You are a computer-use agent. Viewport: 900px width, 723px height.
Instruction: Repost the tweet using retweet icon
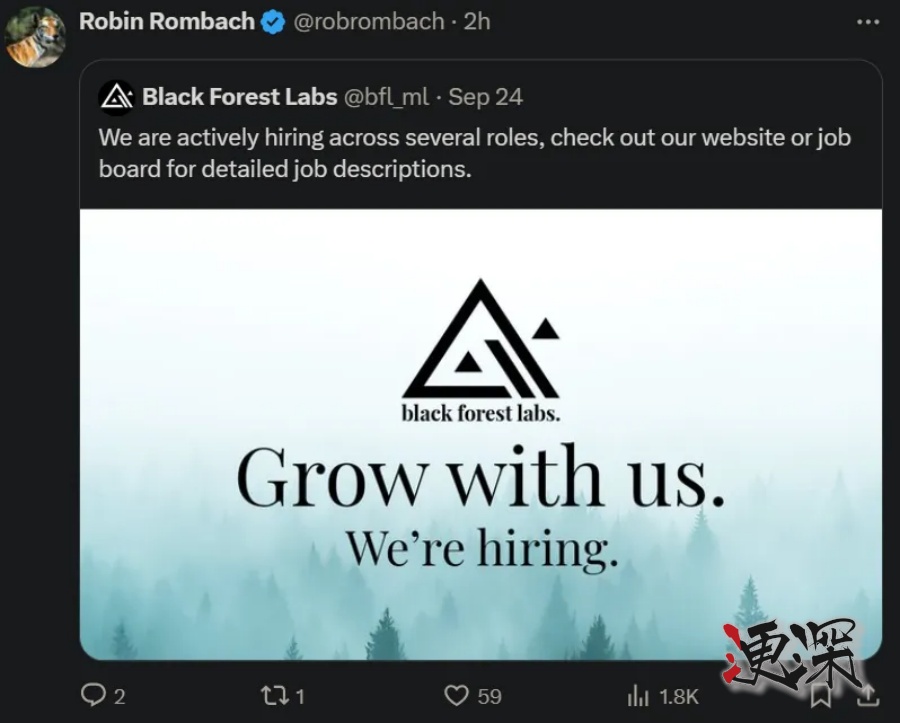coord(274,695)
